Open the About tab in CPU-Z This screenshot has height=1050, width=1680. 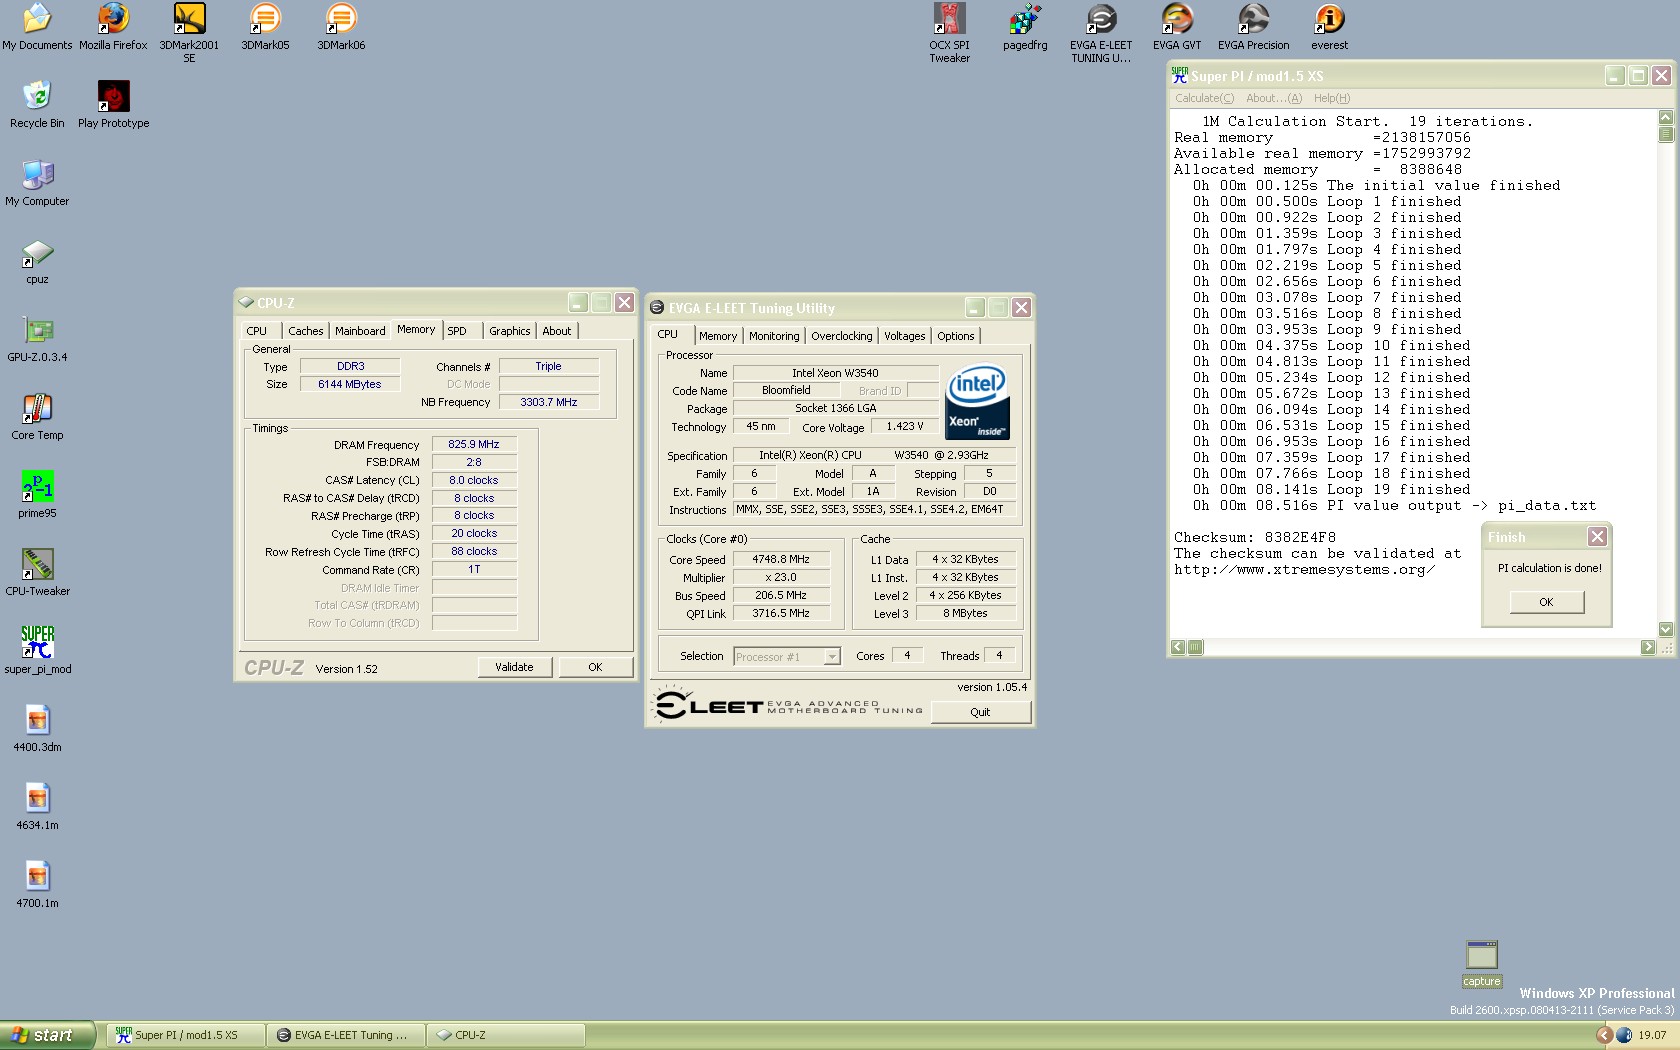(x=557, y=331)
